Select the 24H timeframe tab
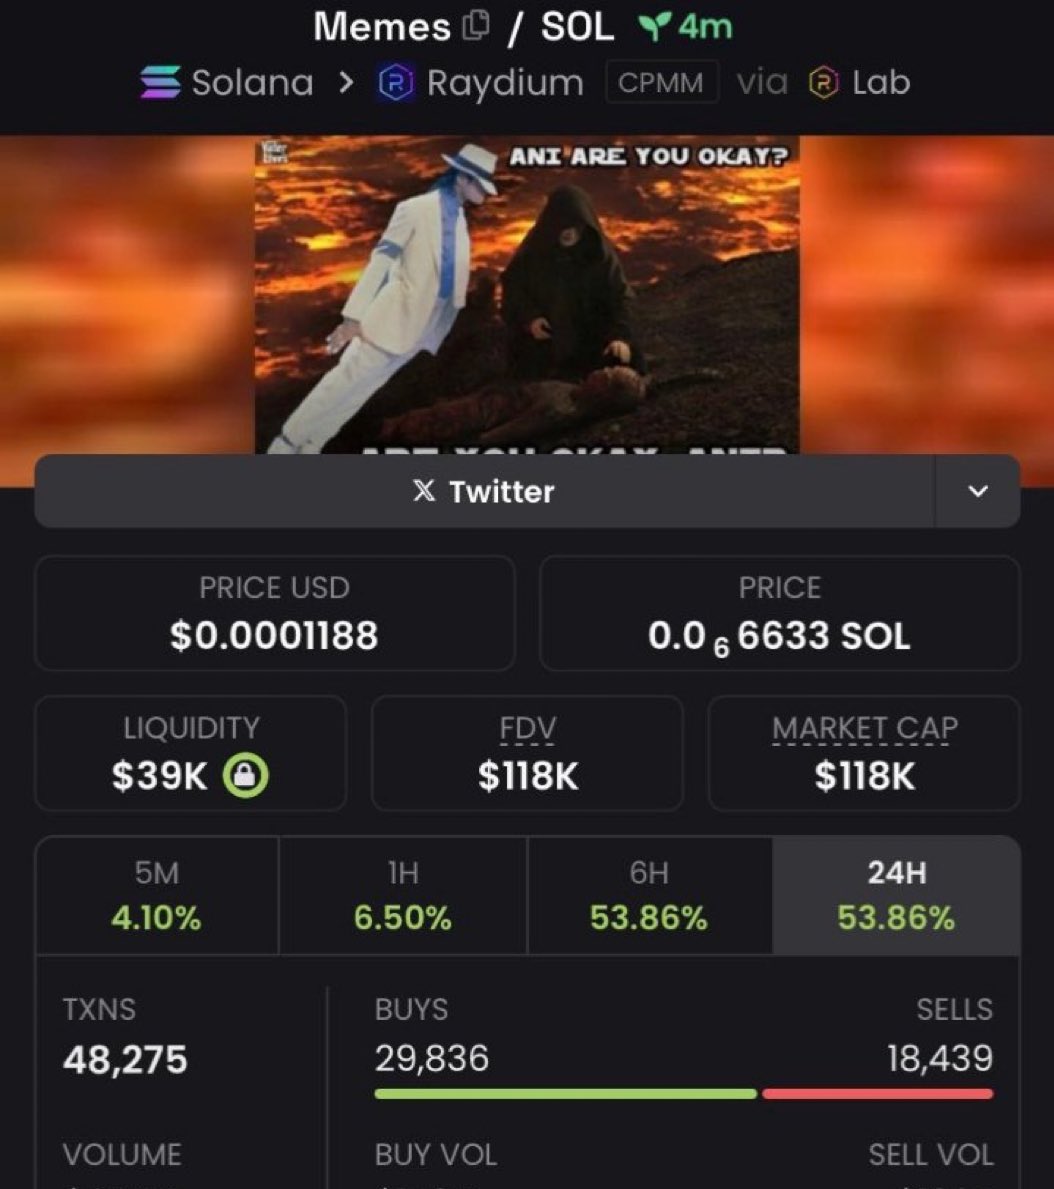The width and height of the screenshot is (1054, 1189). [x=896, y=896]
